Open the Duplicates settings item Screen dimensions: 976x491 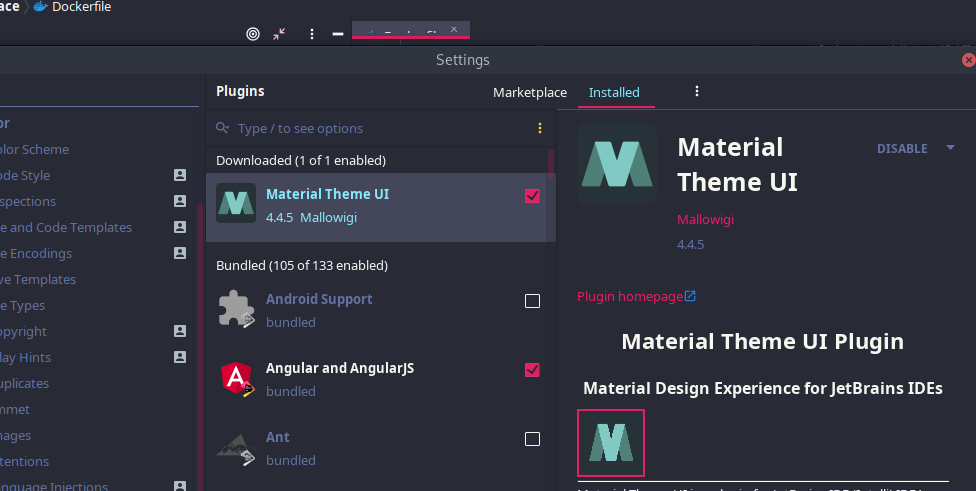[24, 384]
